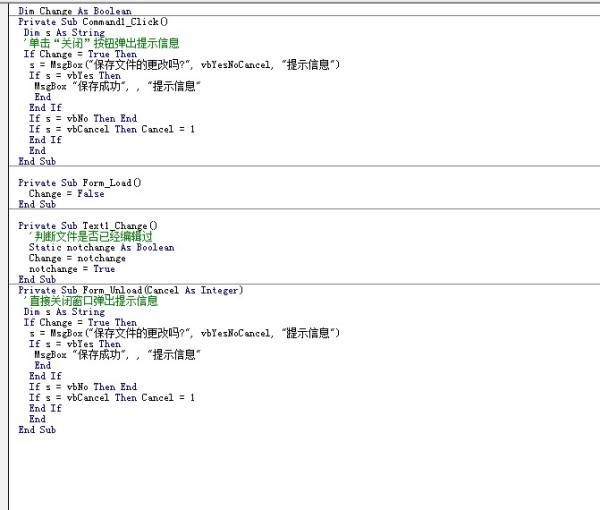Click the 'Dim Change As Boolean' declaration line
Viewport: 600px width, 510px height.
(75, 11)
